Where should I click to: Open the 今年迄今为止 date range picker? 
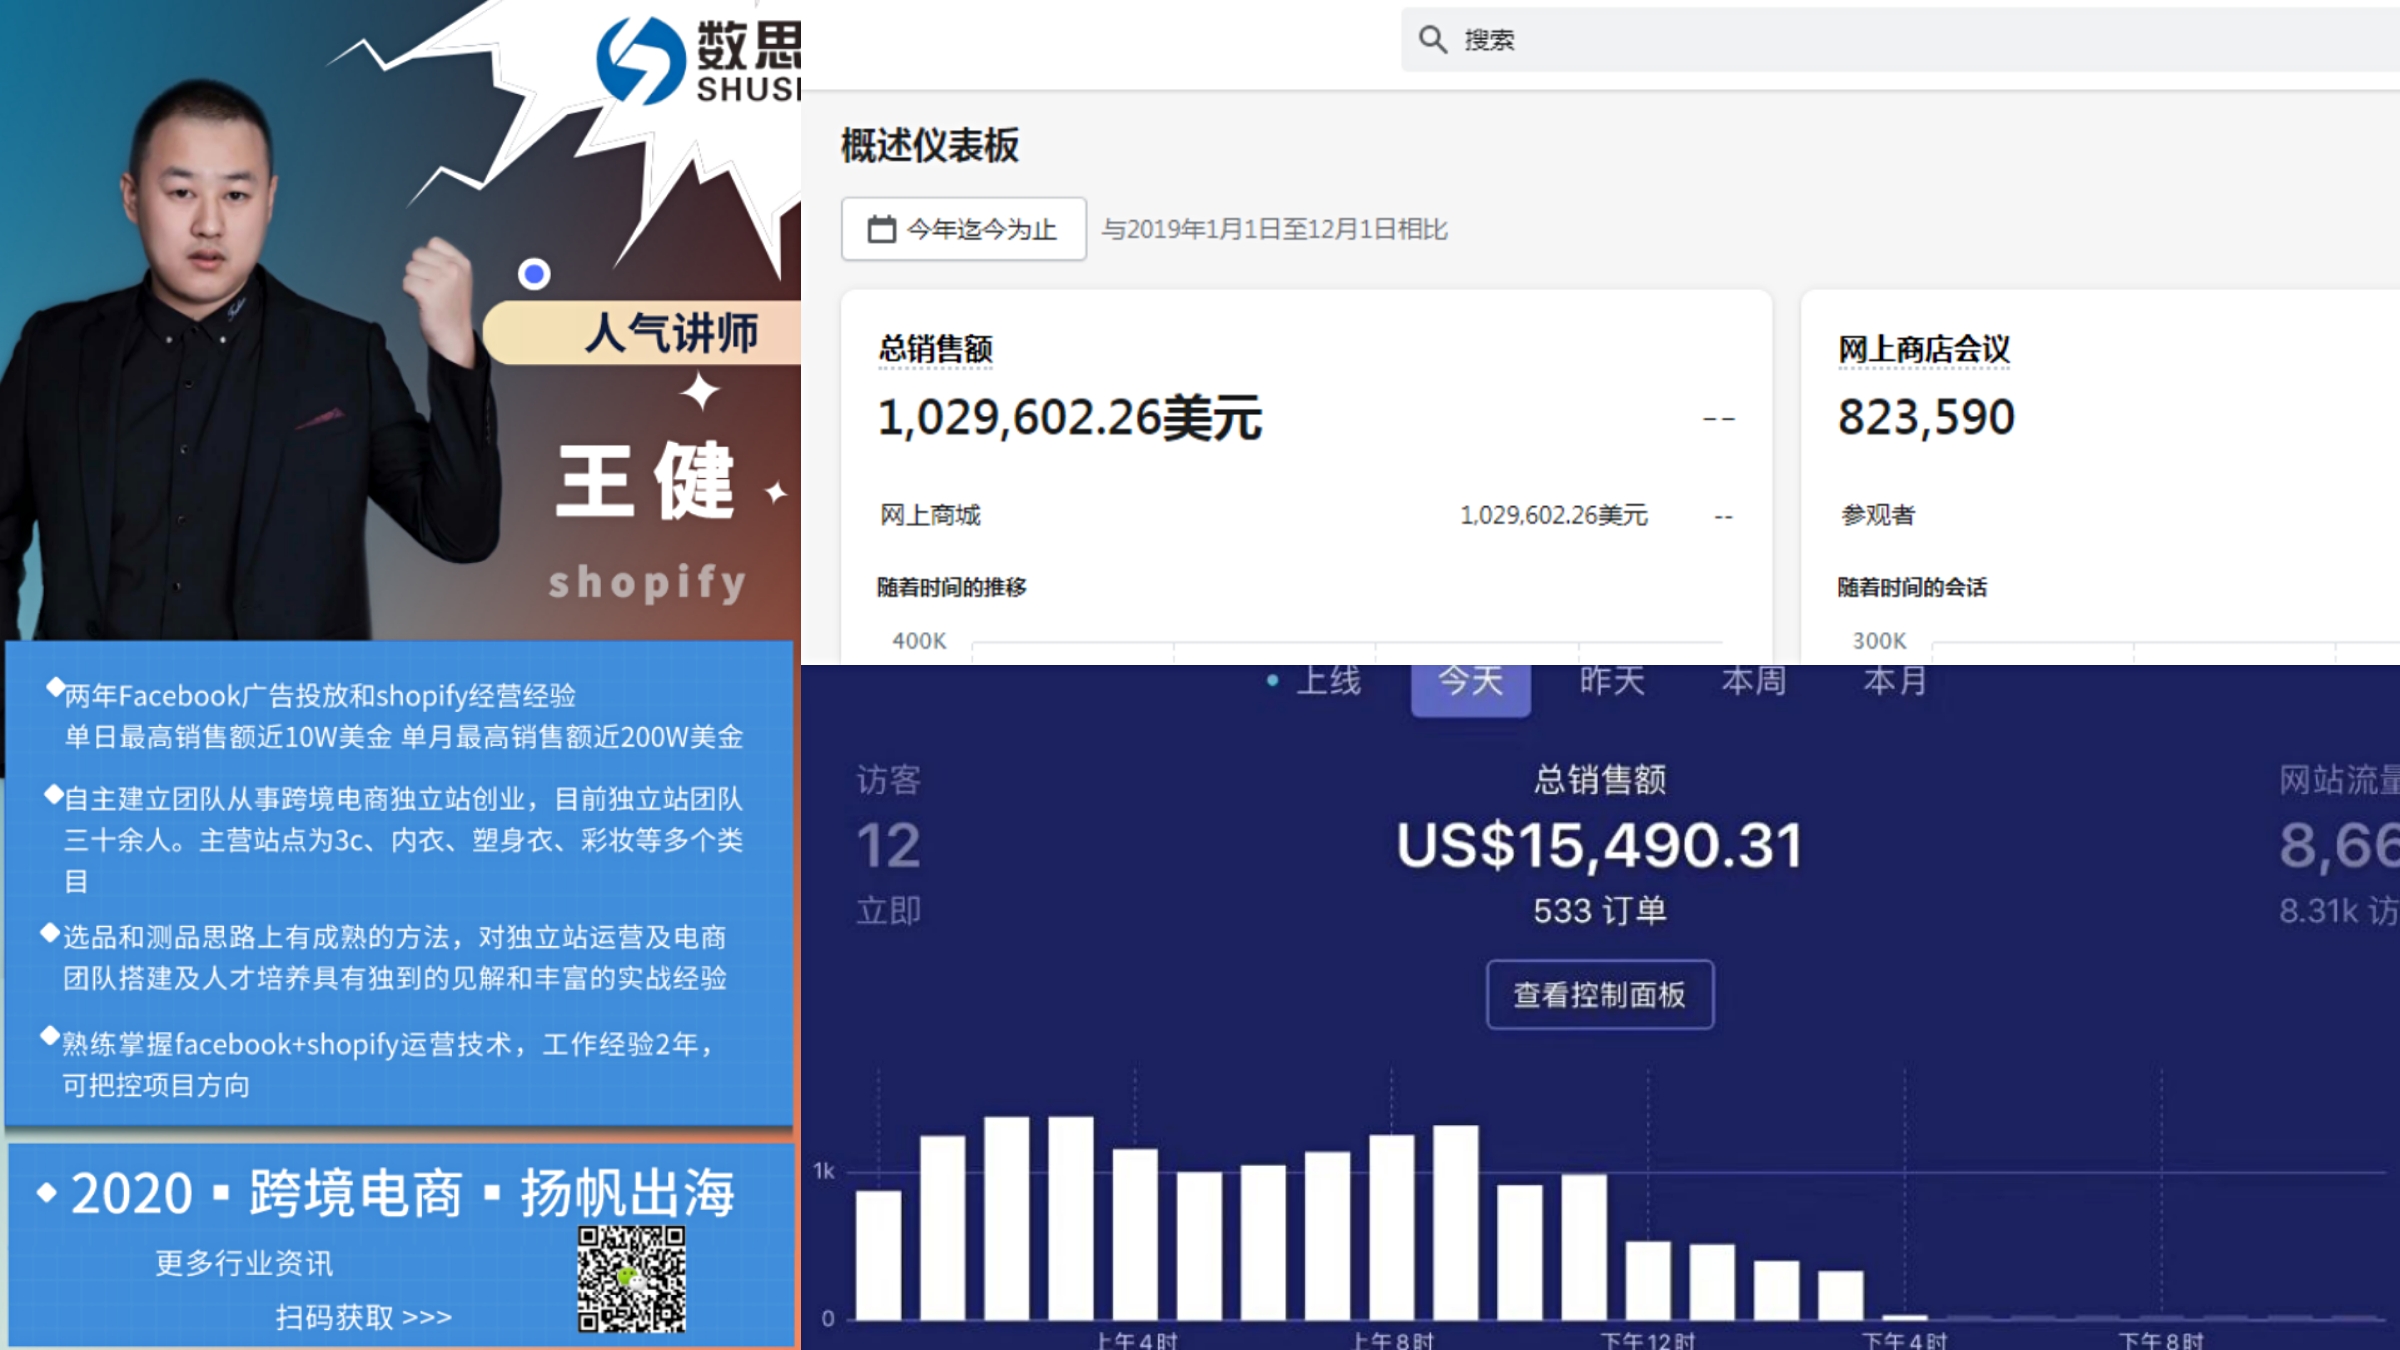point(963,229)
